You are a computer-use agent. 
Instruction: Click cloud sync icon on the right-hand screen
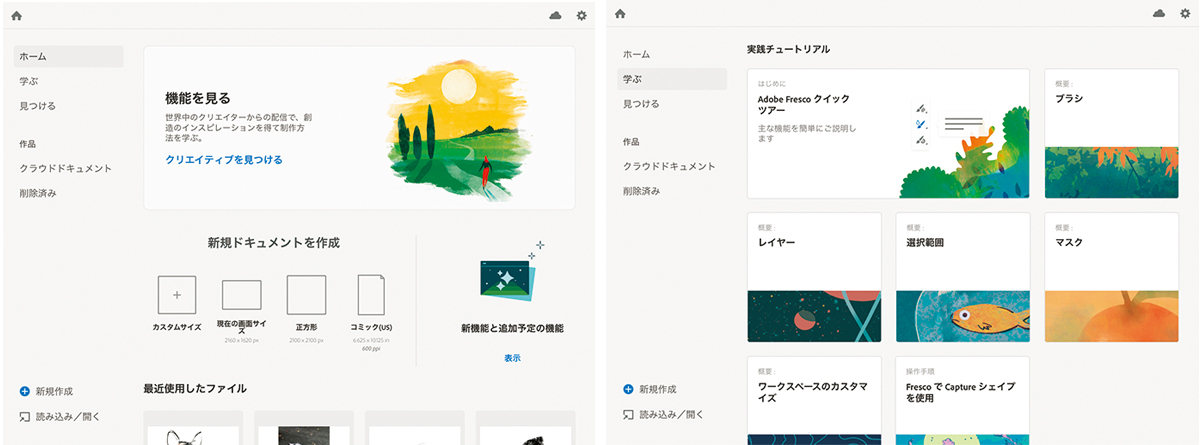(1159, 14)
